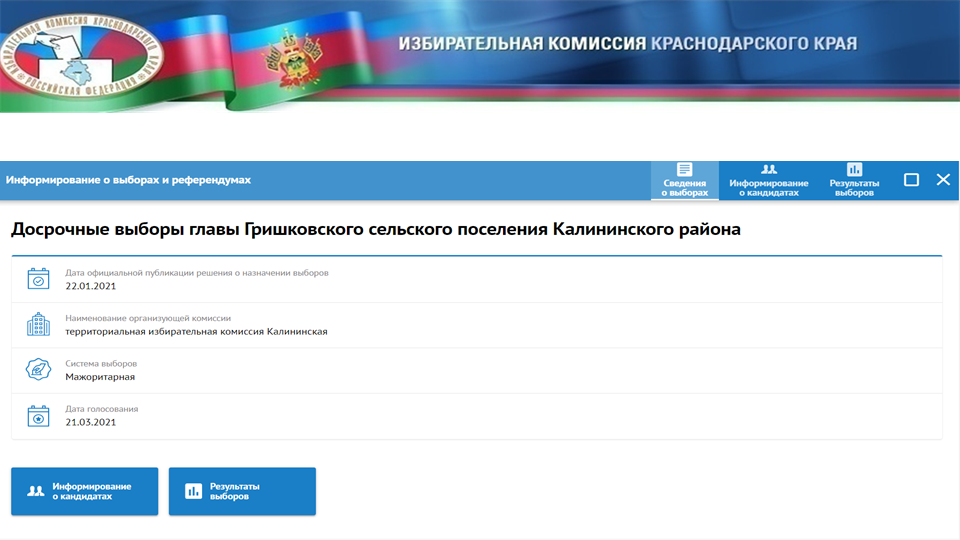Close the elections information panel
The image size is (960, 540).
943,180
